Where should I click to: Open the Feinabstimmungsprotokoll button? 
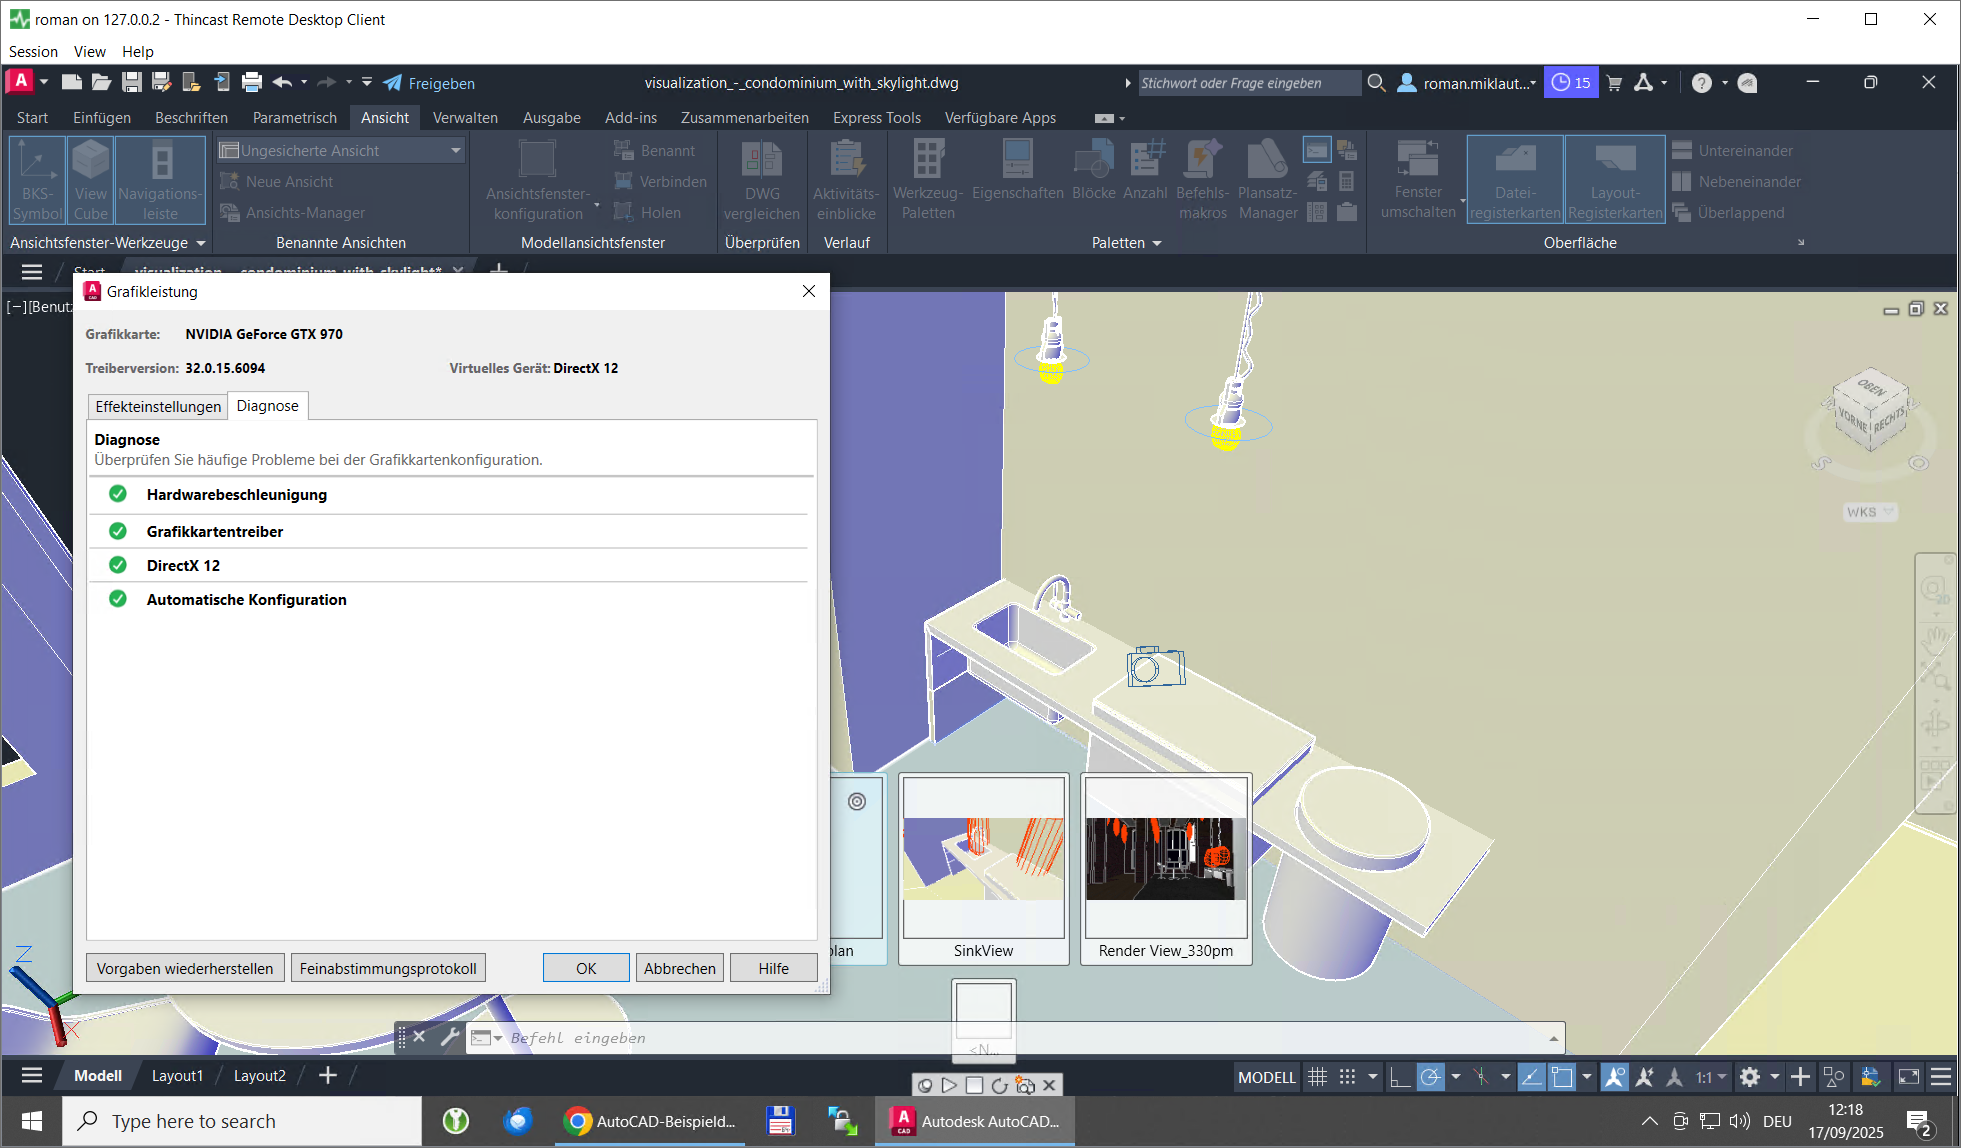click(388, 968)
